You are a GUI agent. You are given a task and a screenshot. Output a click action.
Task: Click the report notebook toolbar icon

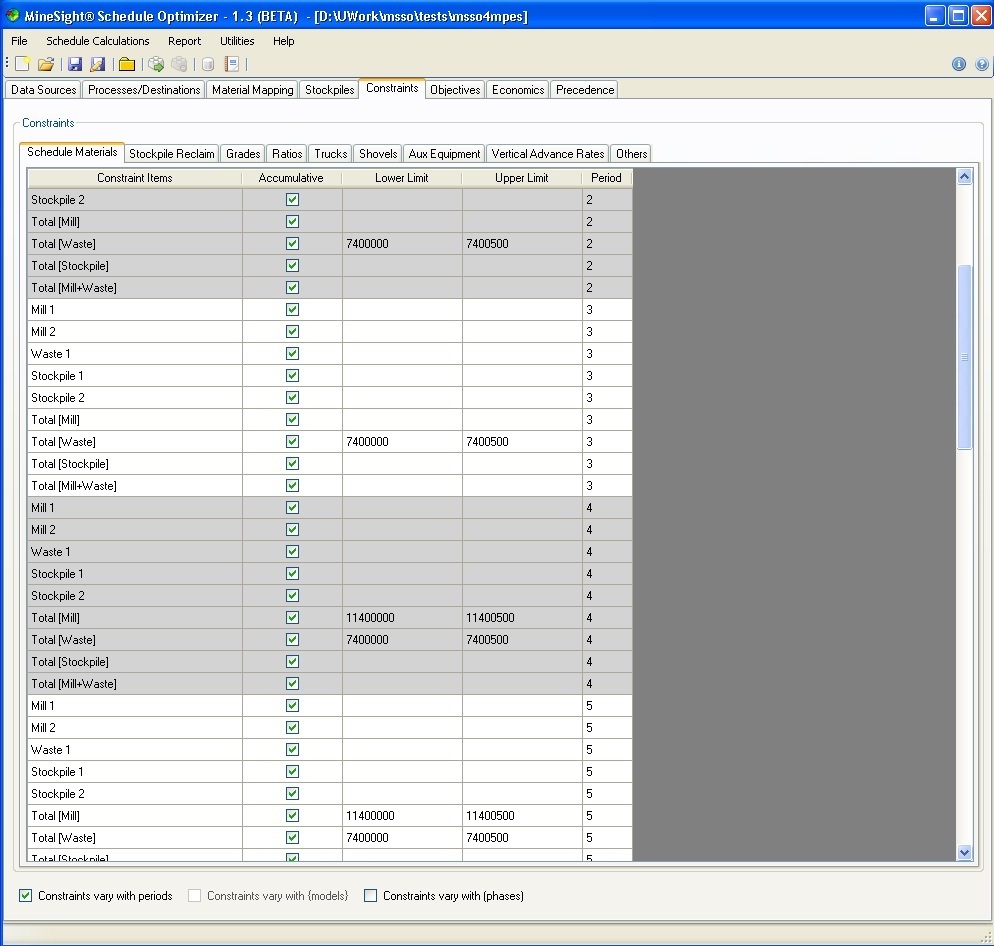pyautogui.click(x=231, y=64)
